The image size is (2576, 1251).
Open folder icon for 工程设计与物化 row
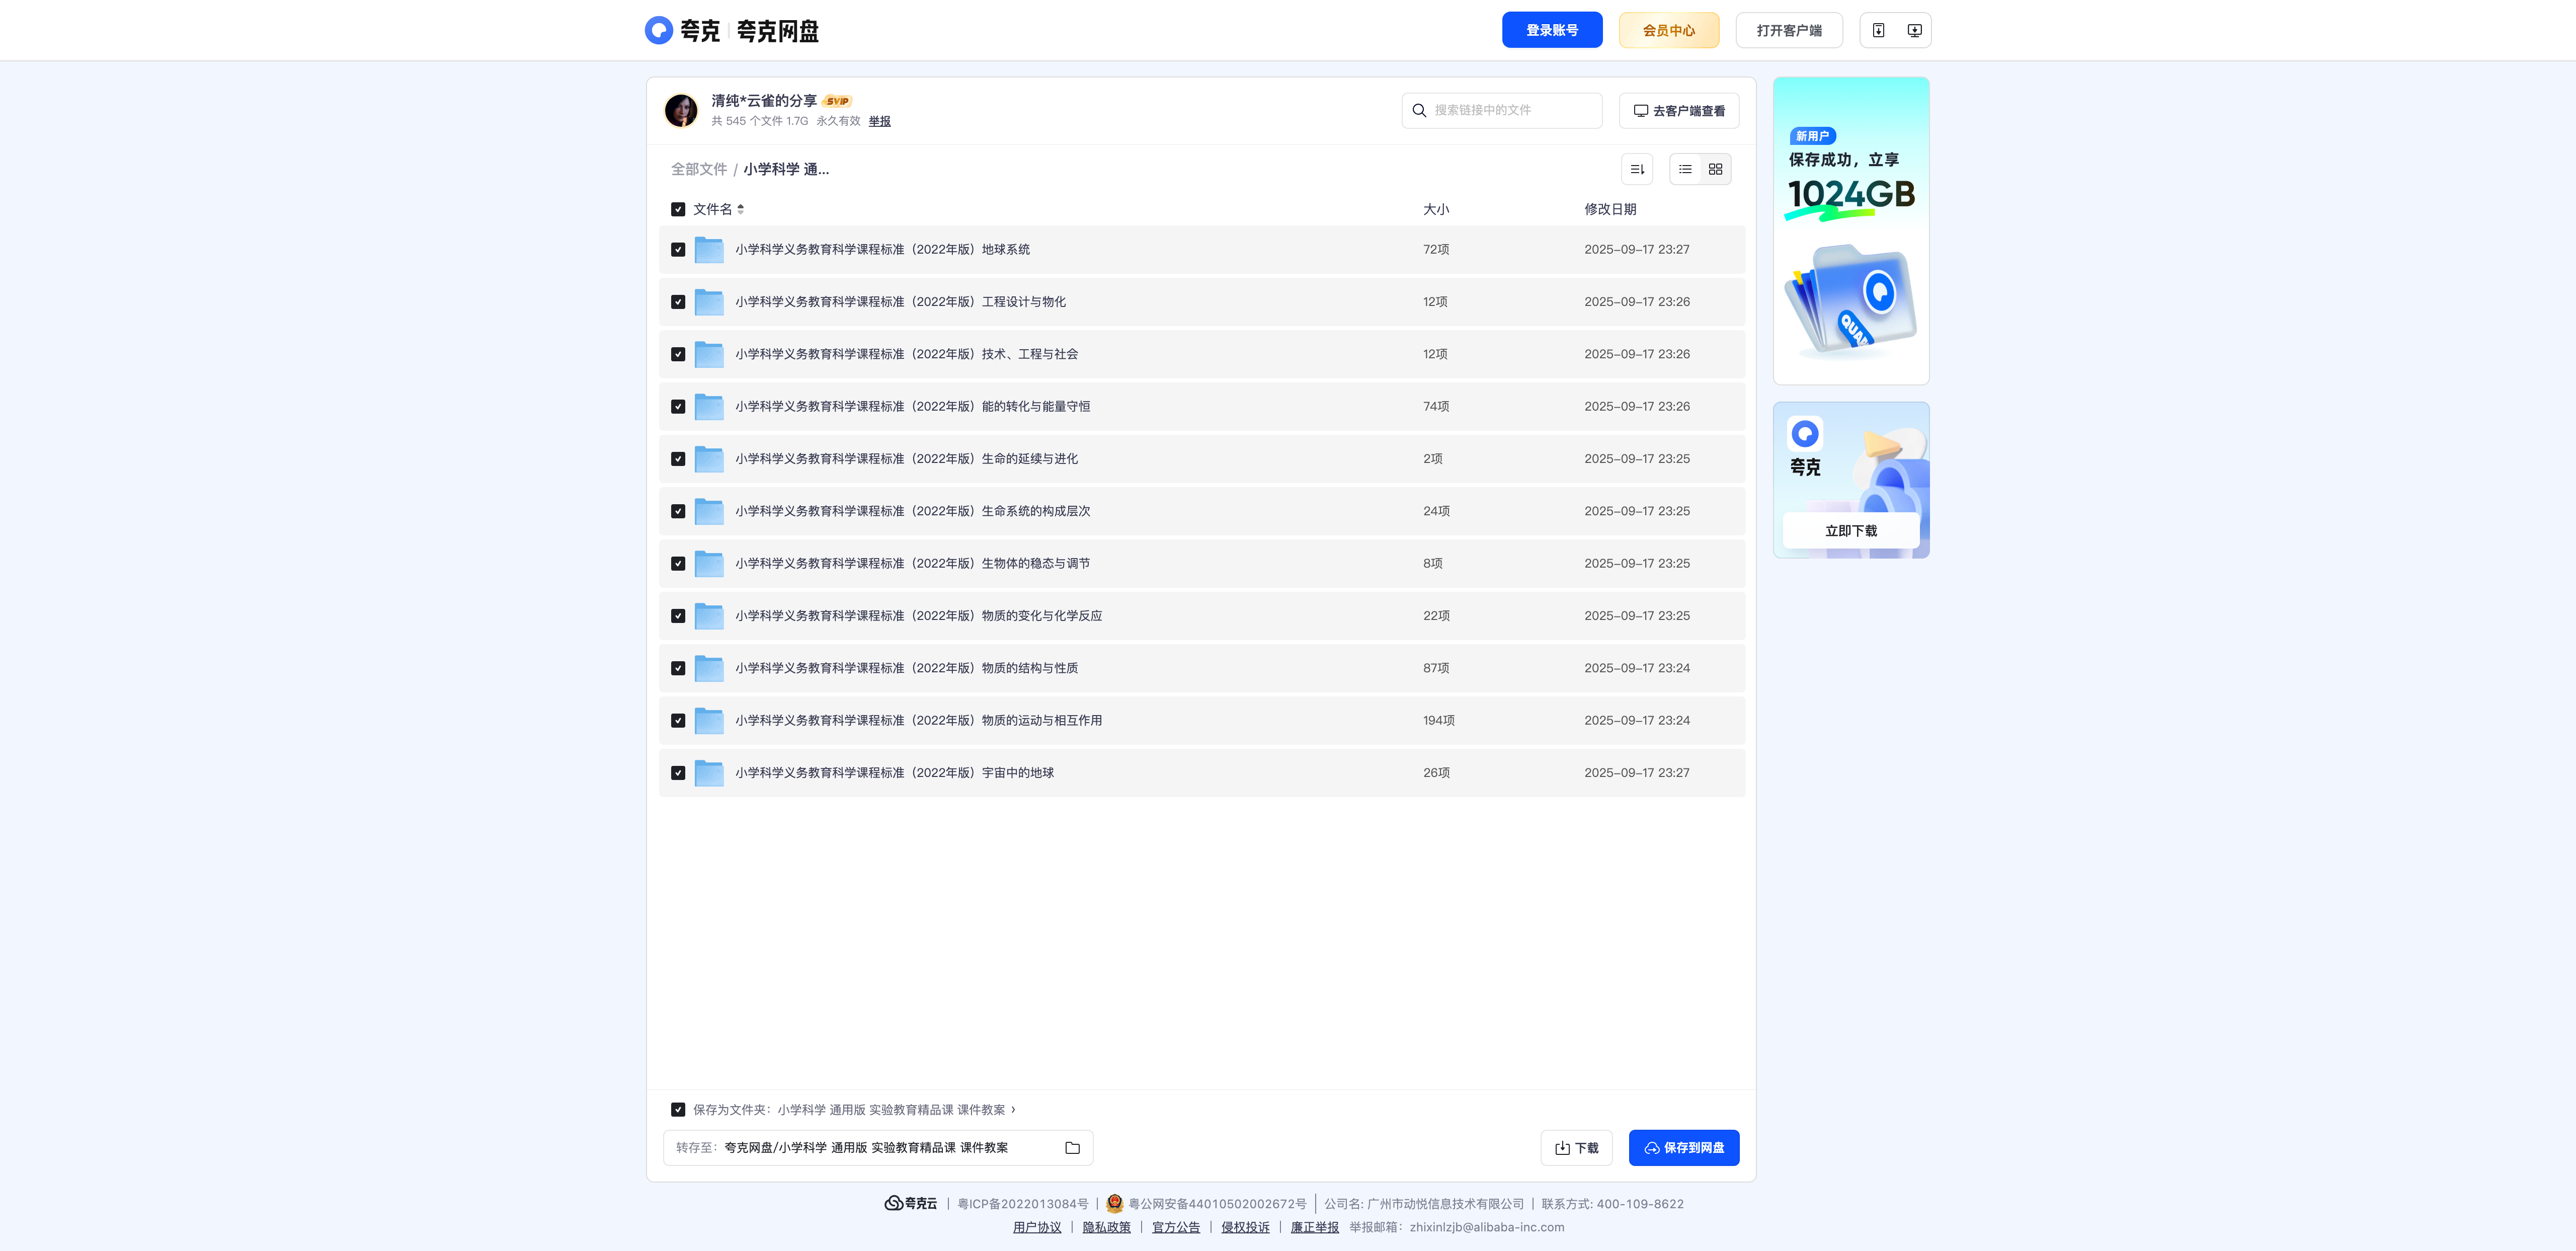click(709, 302)
